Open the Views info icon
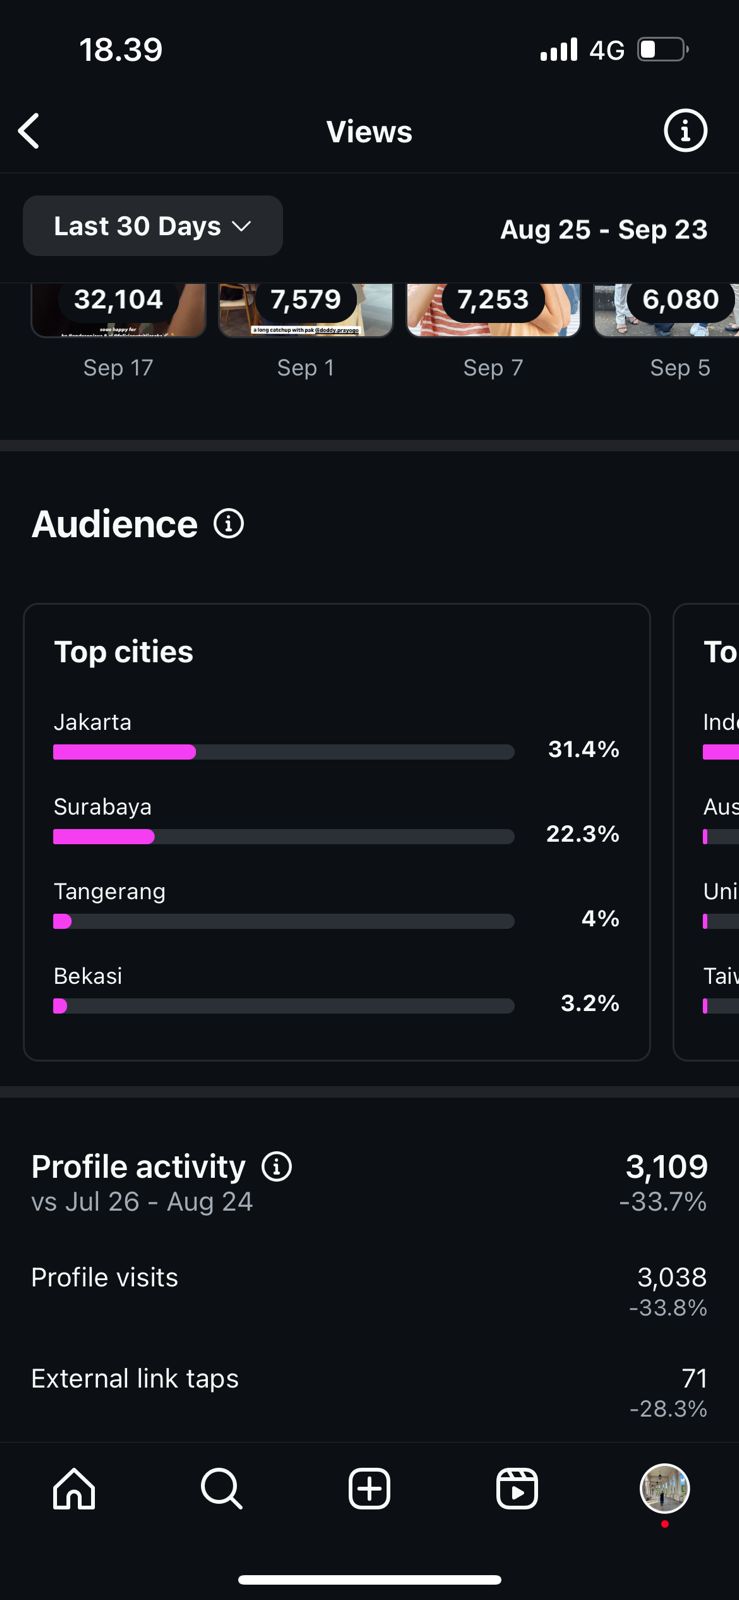Screen dimensions: 739x1600 pyautogui.click(x=685, y=131)
